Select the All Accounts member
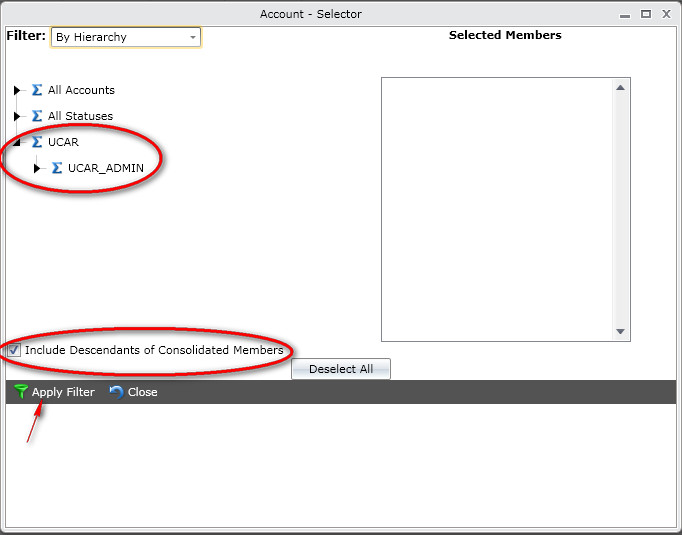This screenshot has width=682, height=535. point(81,90)
